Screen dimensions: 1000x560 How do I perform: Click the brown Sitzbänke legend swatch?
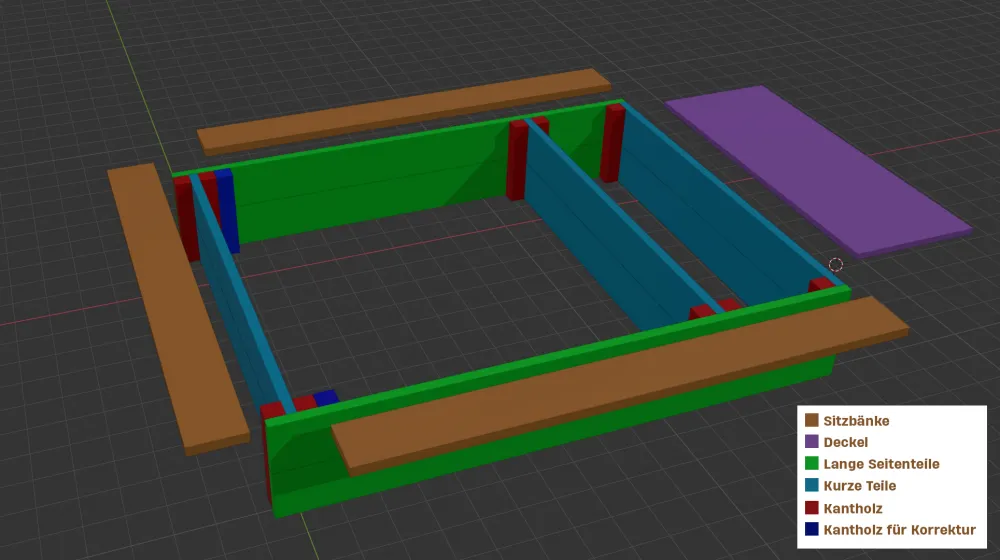pyautogui.click(x=811, y=420)
